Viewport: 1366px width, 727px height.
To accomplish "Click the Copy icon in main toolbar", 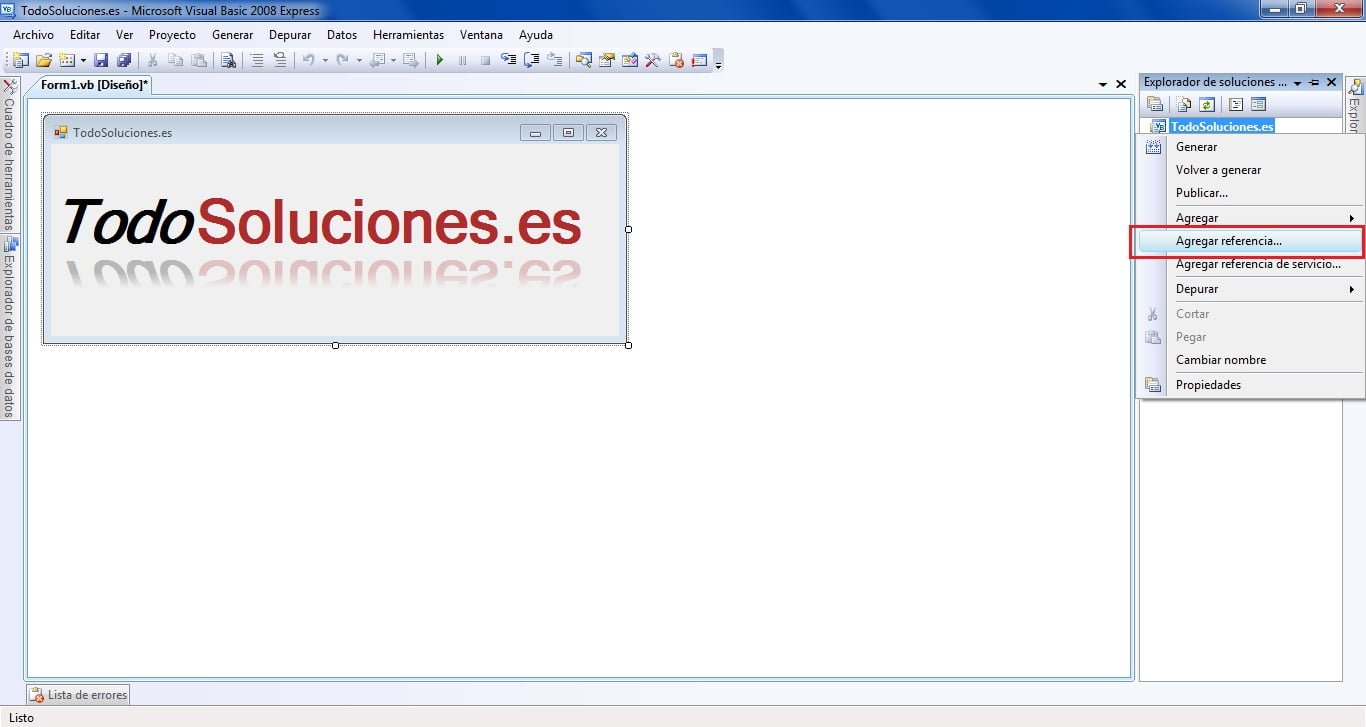I will tap(175, 60).
